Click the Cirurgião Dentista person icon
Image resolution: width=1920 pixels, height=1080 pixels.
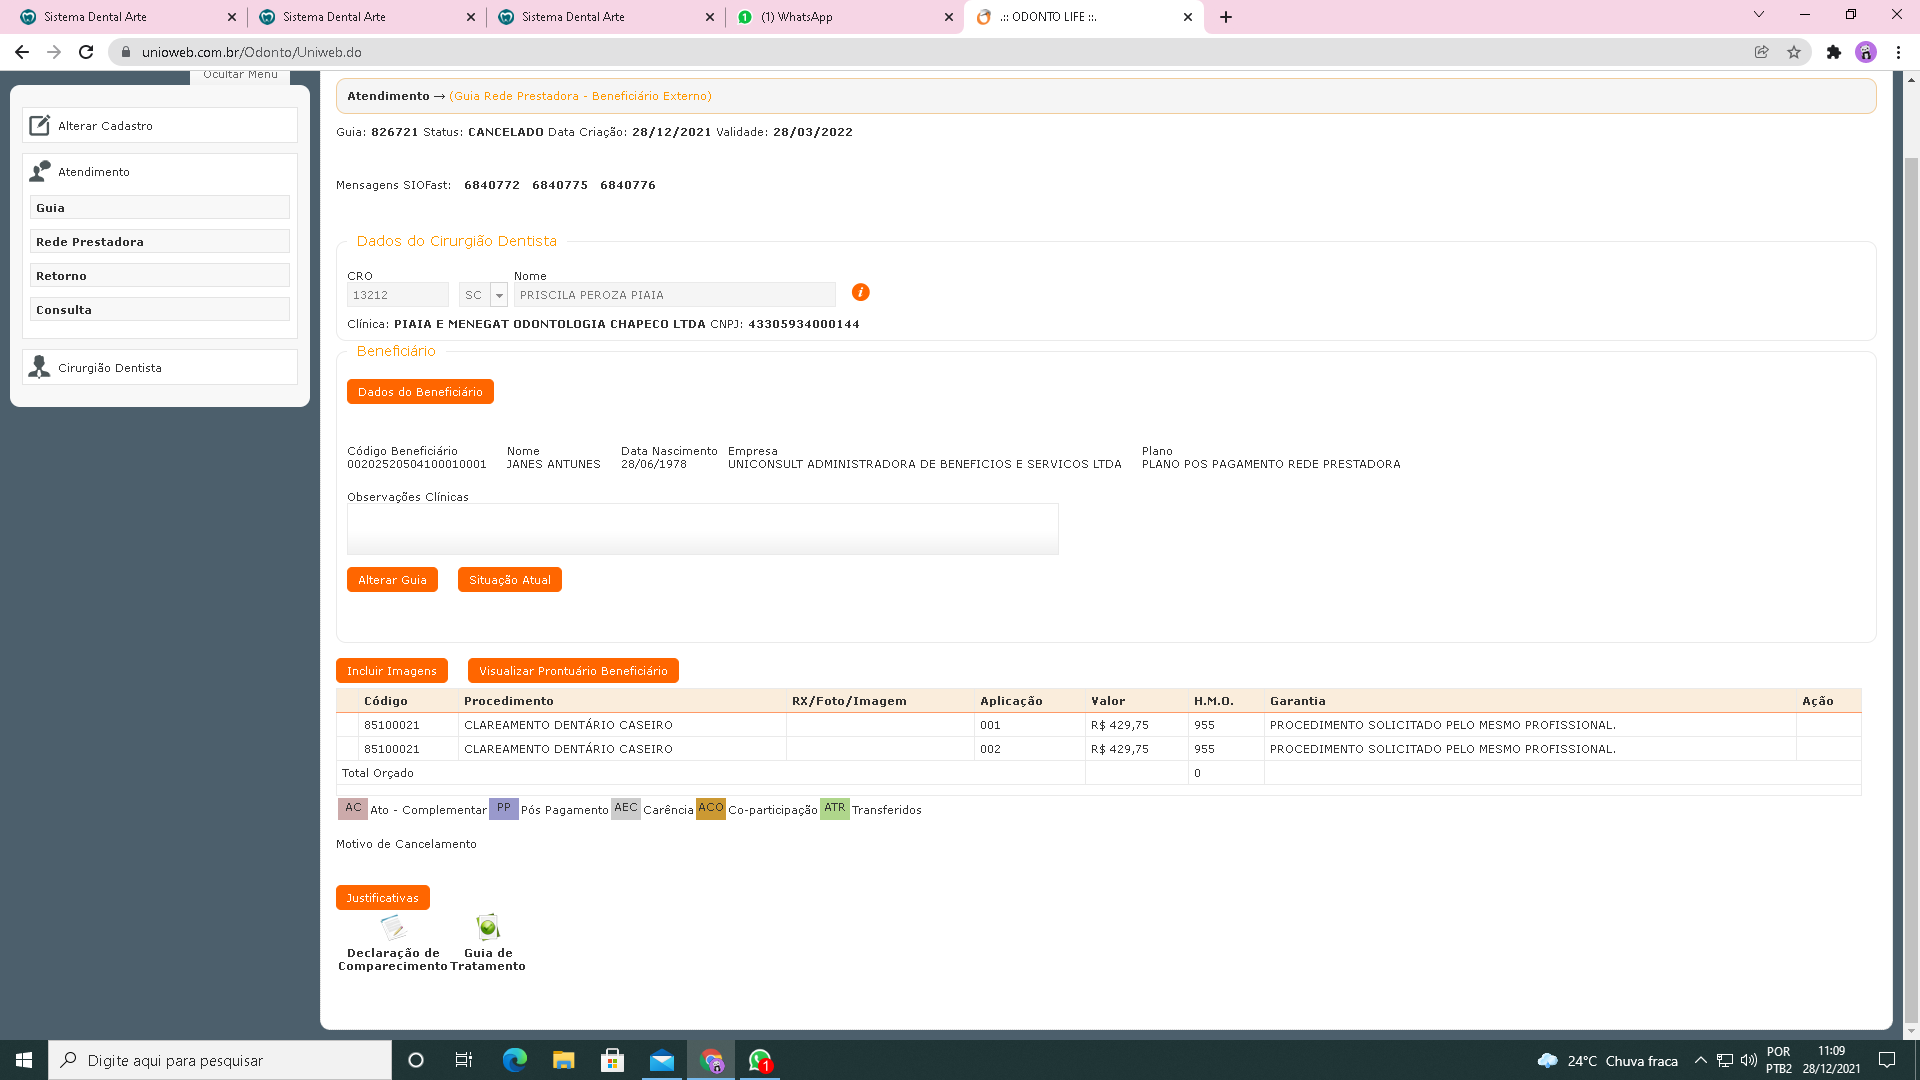[x=40, y=367]
